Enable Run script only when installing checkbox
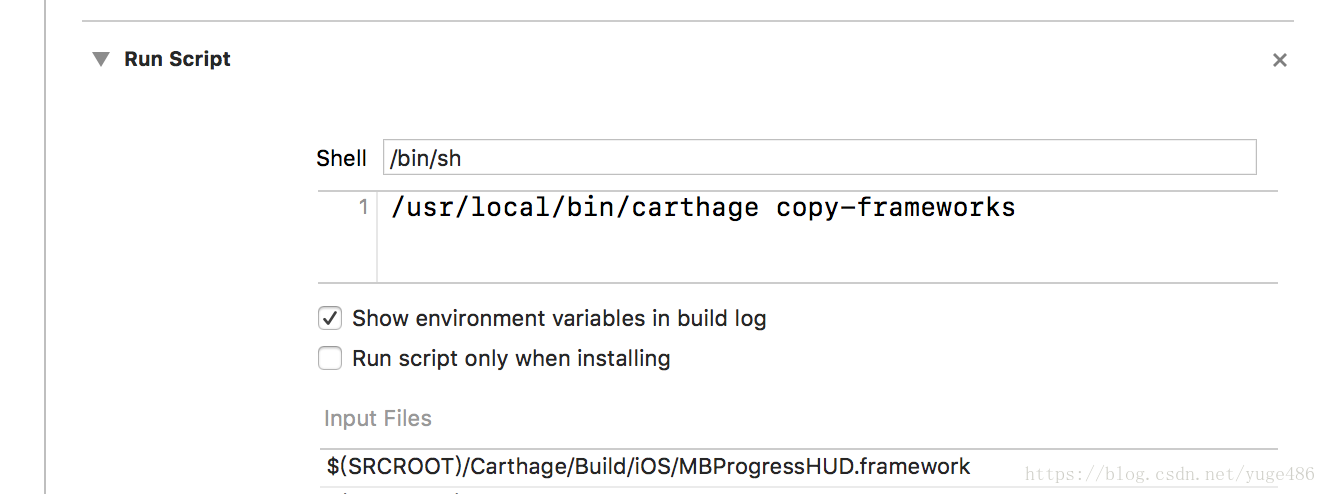Image resolution: width=1326 pixels, height=494 pixels. (x=330, y=358)
